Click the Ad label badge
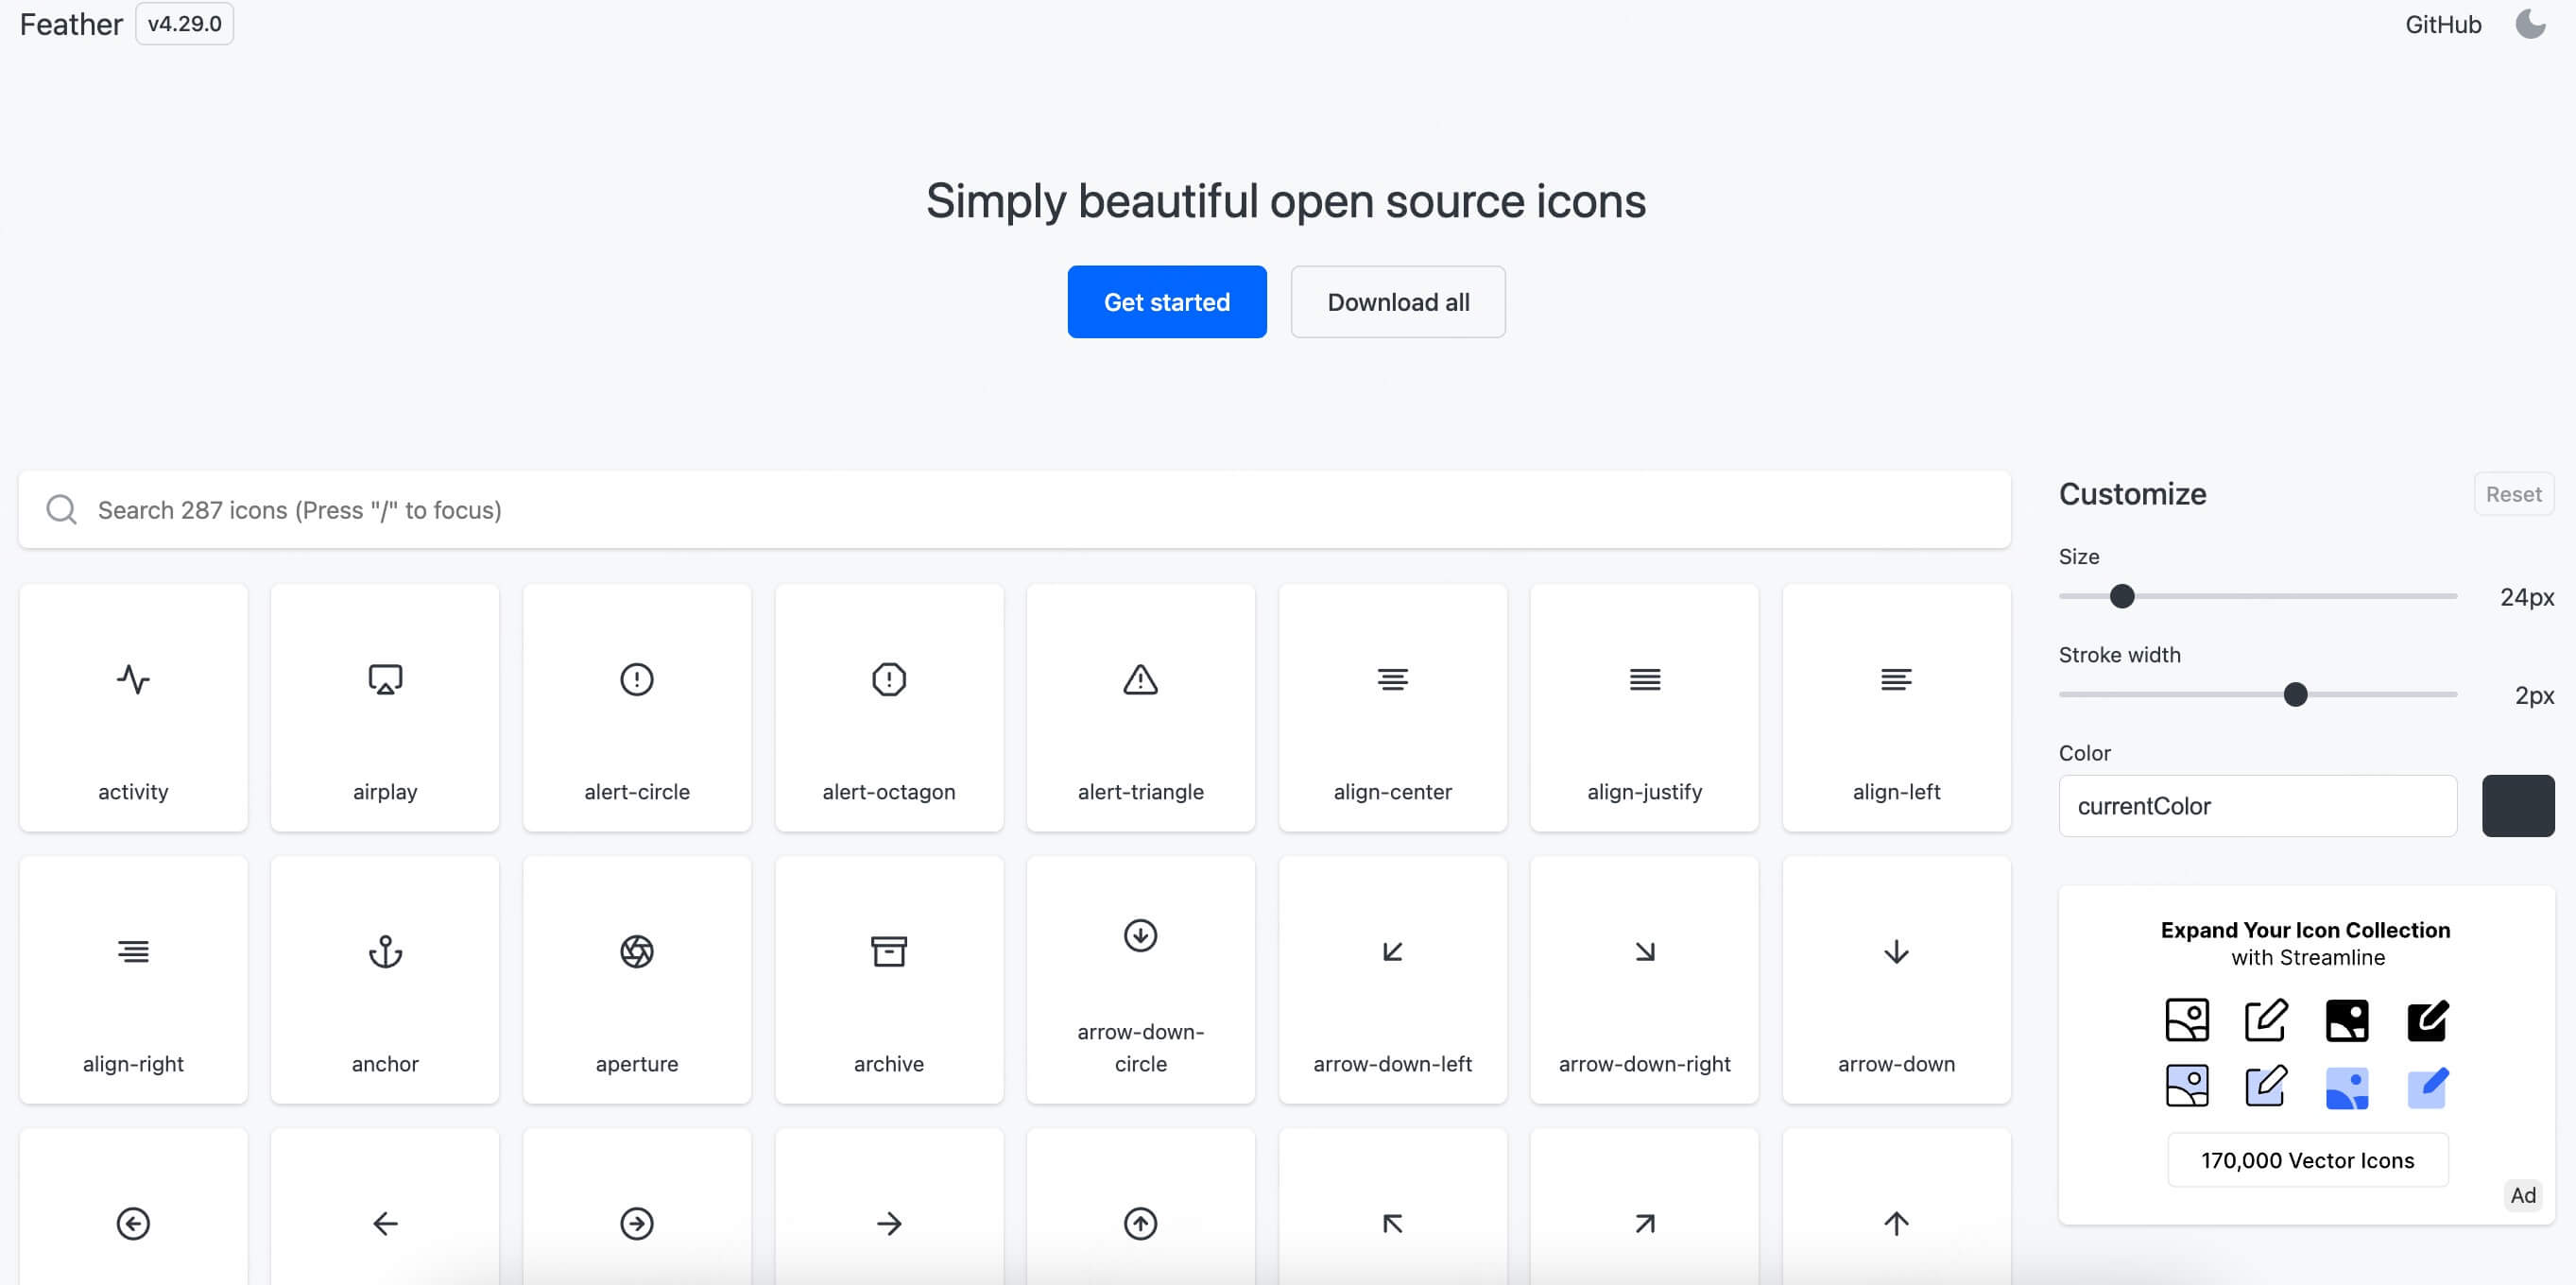This screenshot has width=2576, height=1285. pos(2523,1195)
